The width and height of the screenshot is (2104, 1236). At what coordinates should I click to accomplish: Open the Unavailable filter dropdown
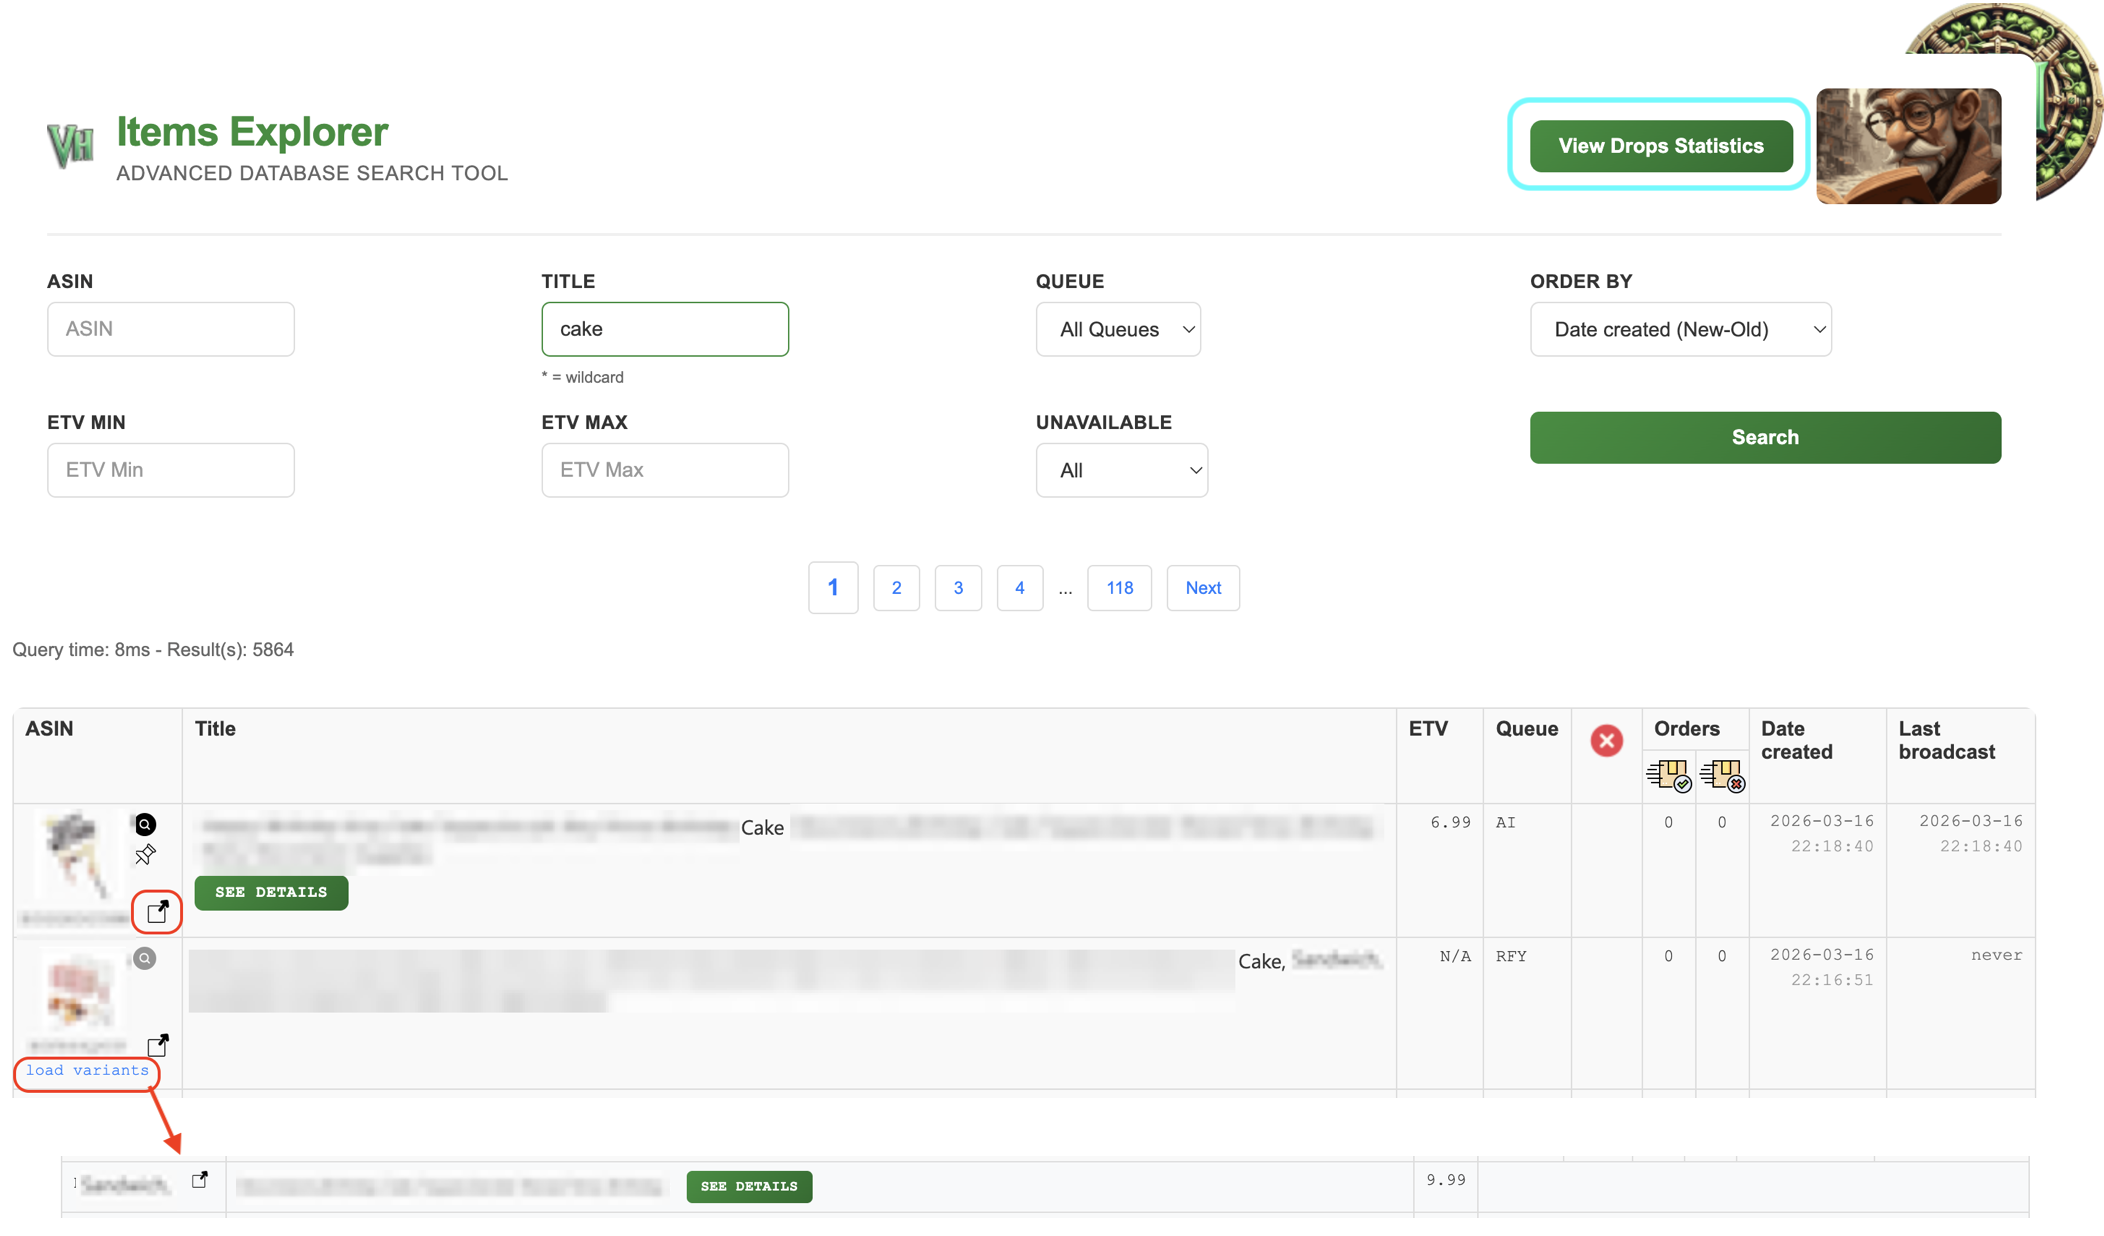click(x=1121, y=470)
